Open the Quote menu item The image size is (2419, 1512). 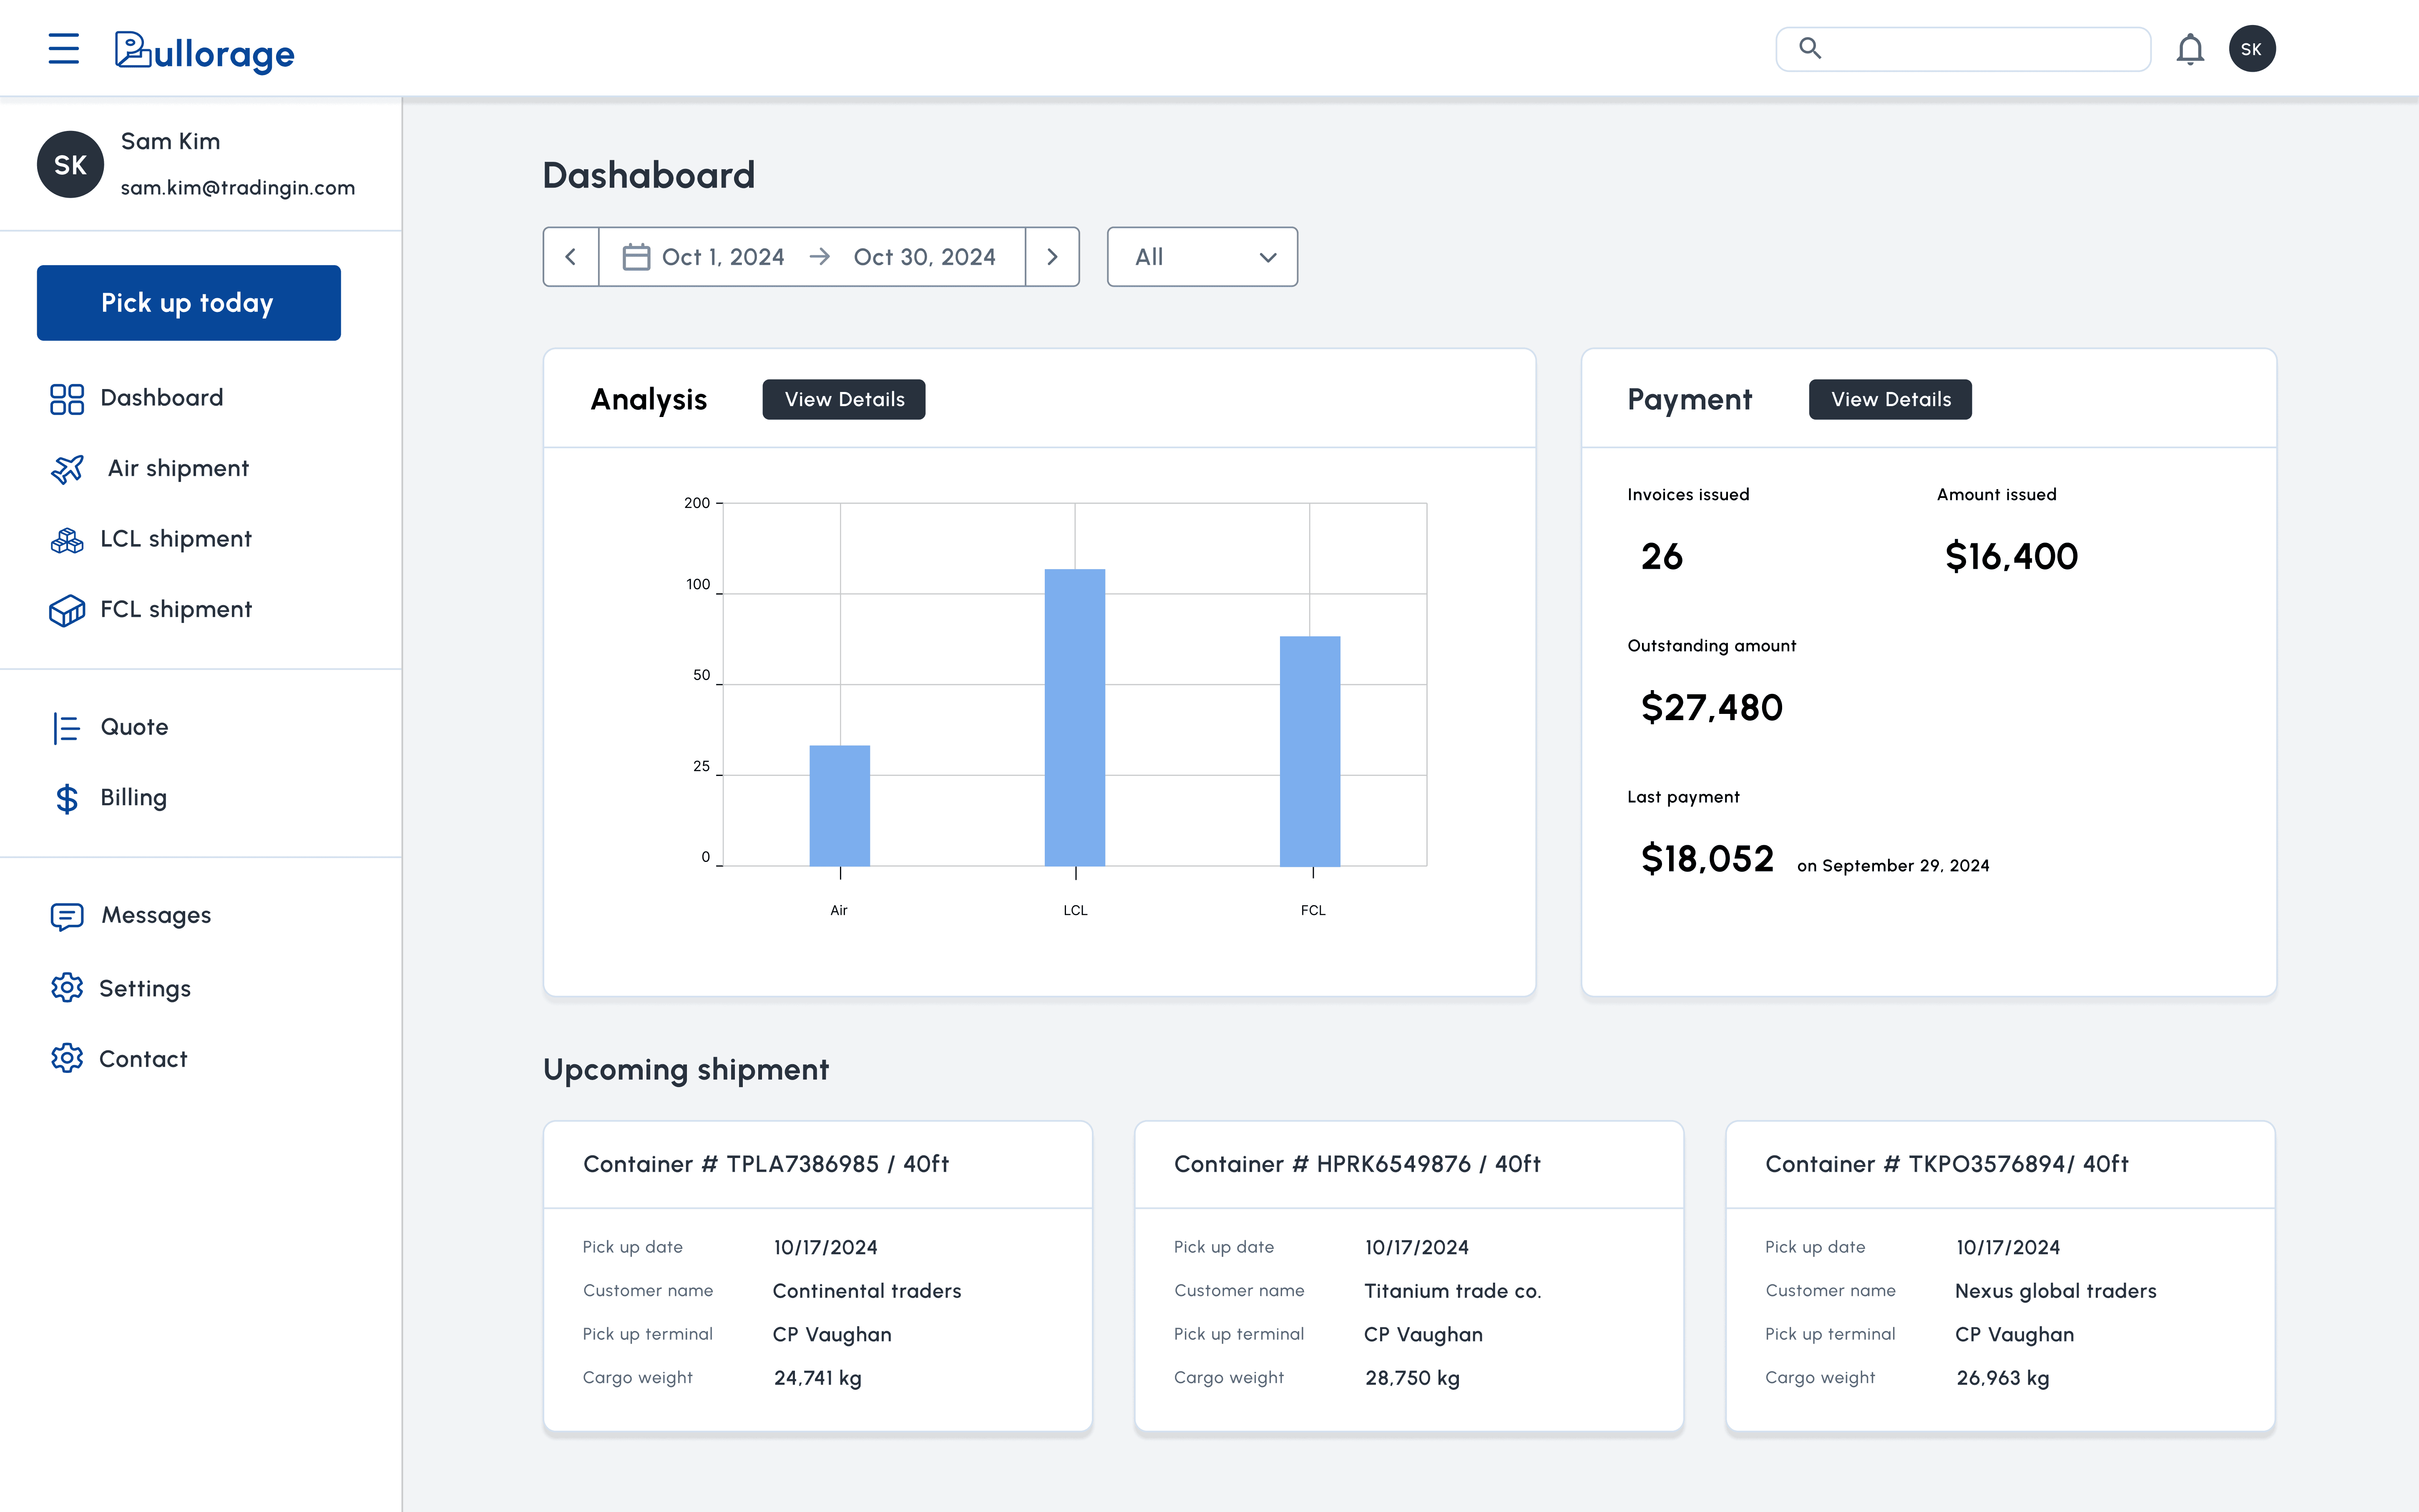134,727
